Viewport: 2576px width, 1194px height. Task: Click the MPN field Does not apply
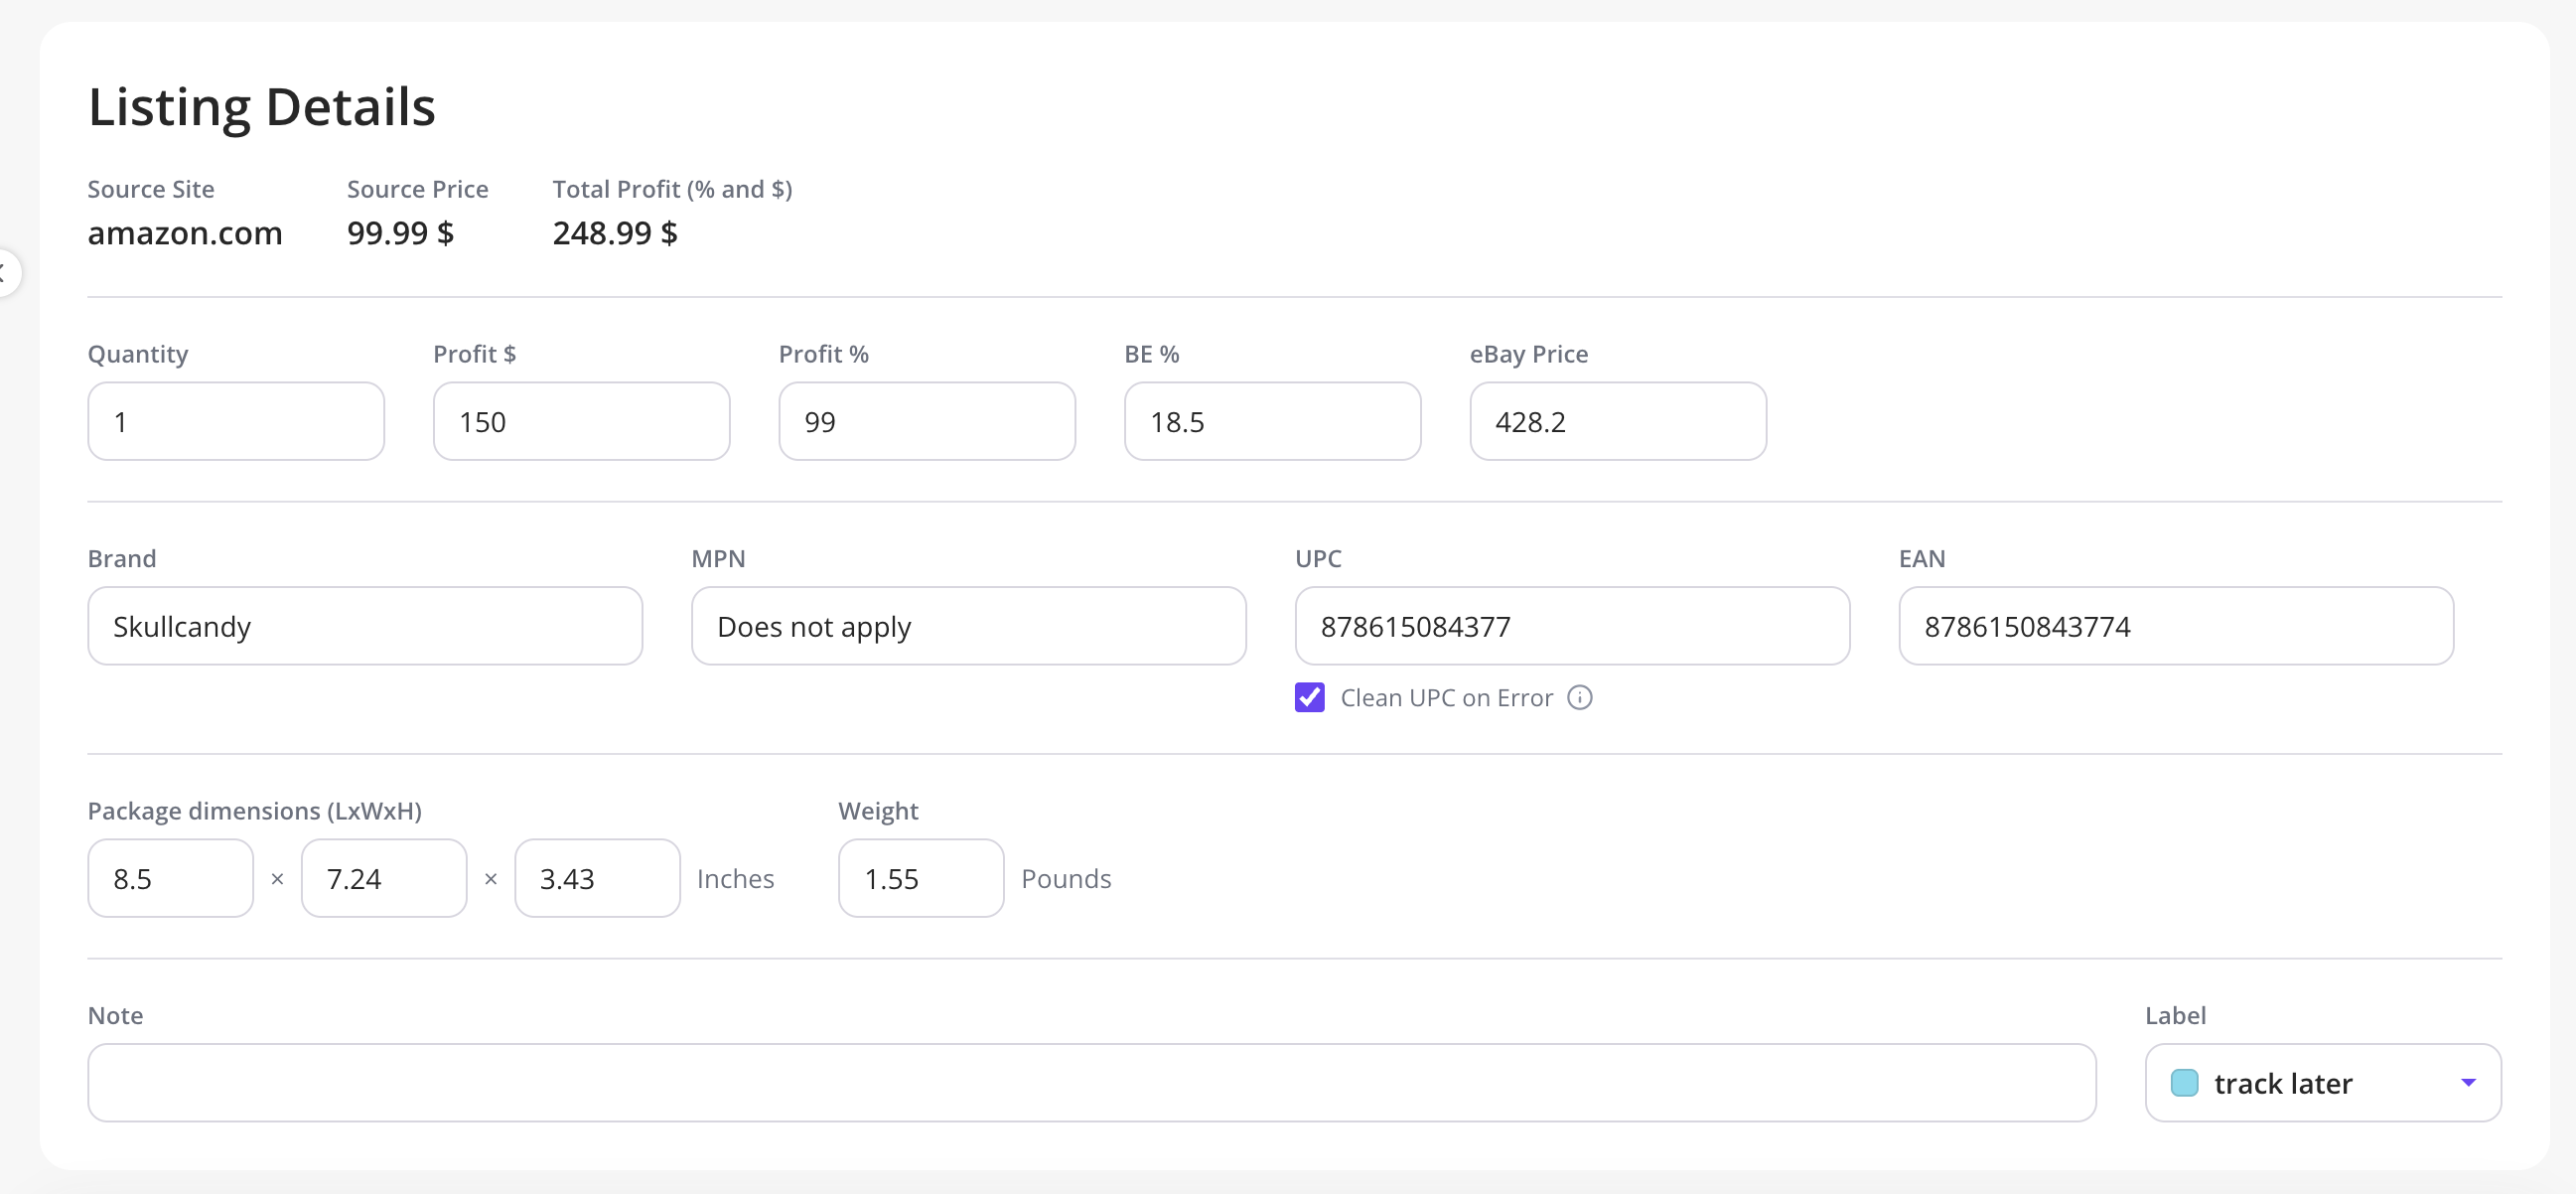click(x=968, y=626)
